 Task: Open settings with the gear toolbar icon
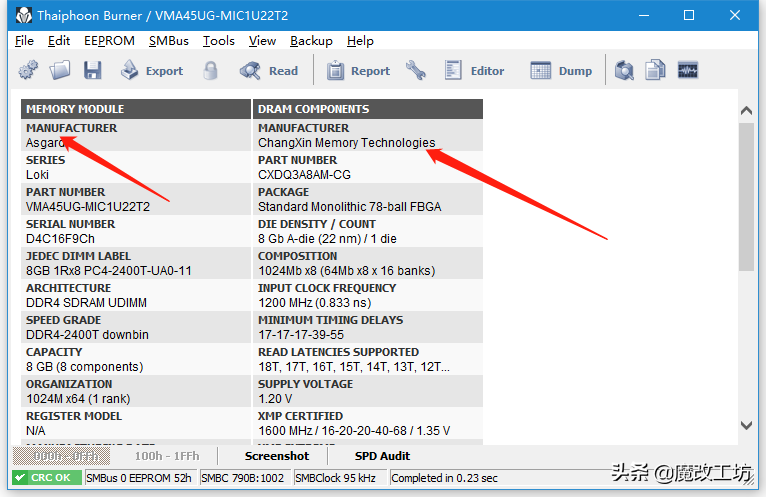28,70
